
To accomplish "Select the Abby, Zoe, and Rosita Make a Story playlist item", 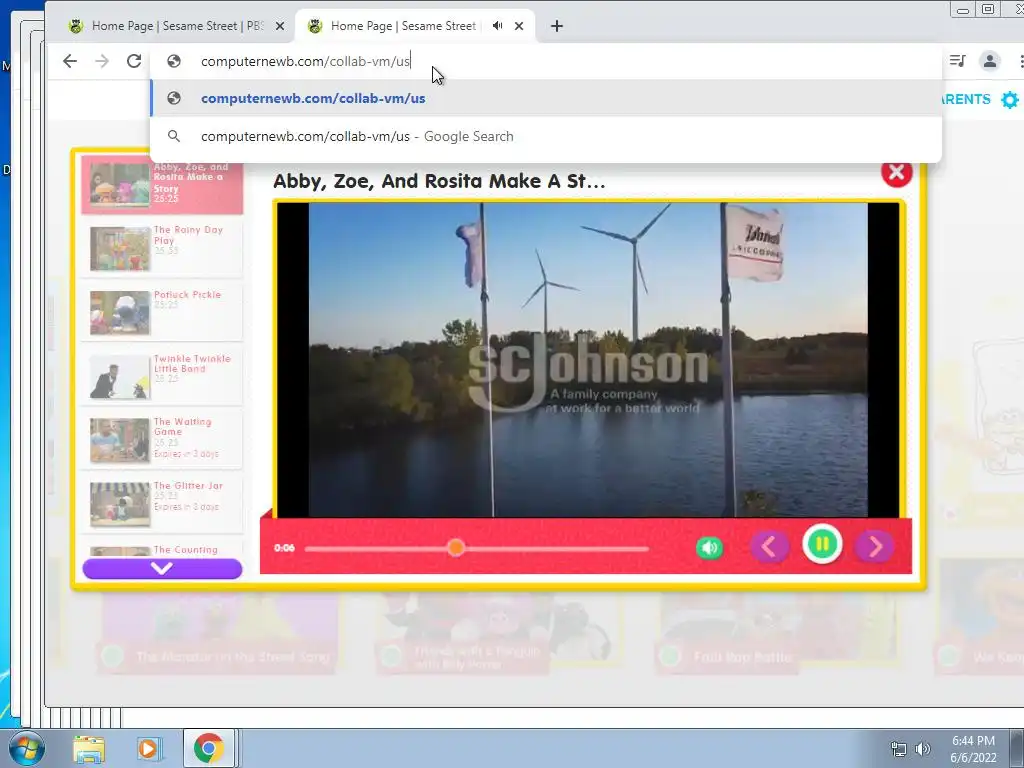I will point(162,185).
